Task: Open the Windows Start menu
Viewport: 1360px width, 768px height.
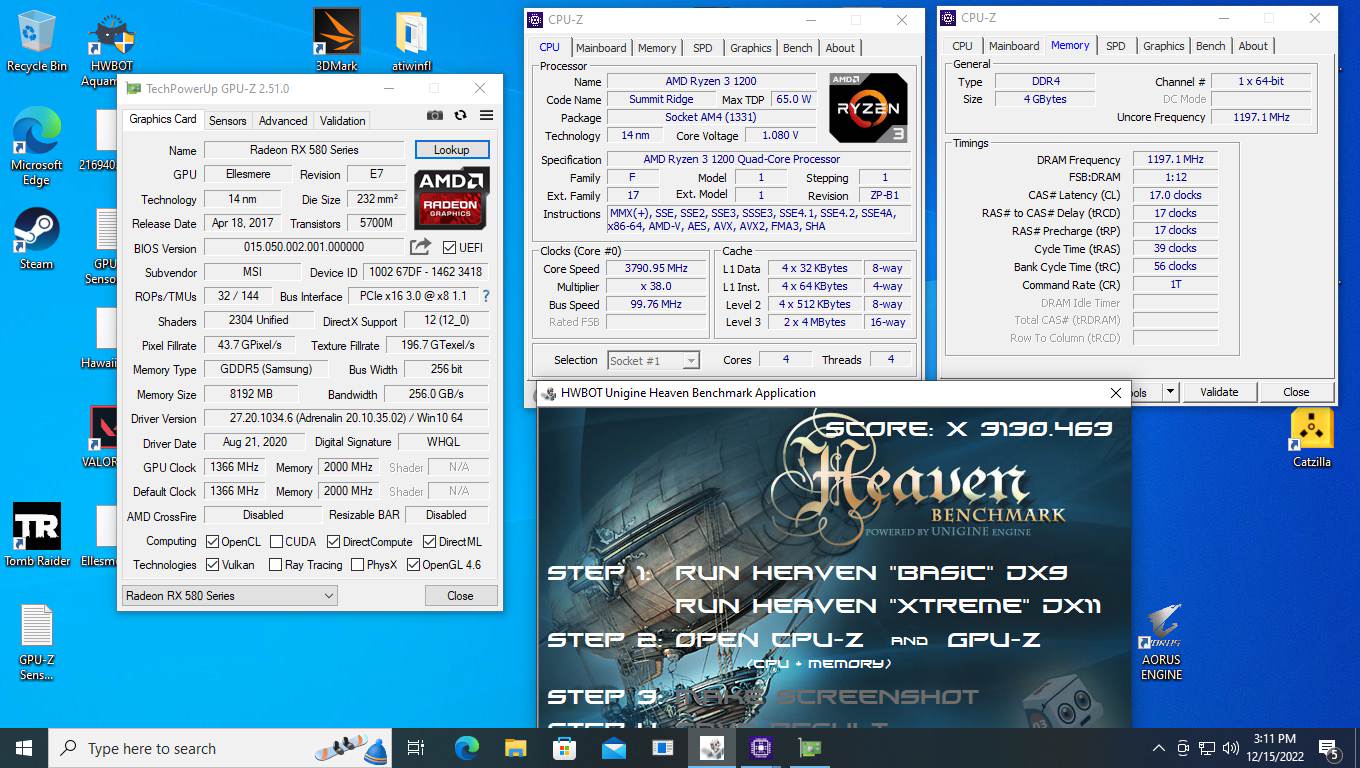Action: point(24,748)
